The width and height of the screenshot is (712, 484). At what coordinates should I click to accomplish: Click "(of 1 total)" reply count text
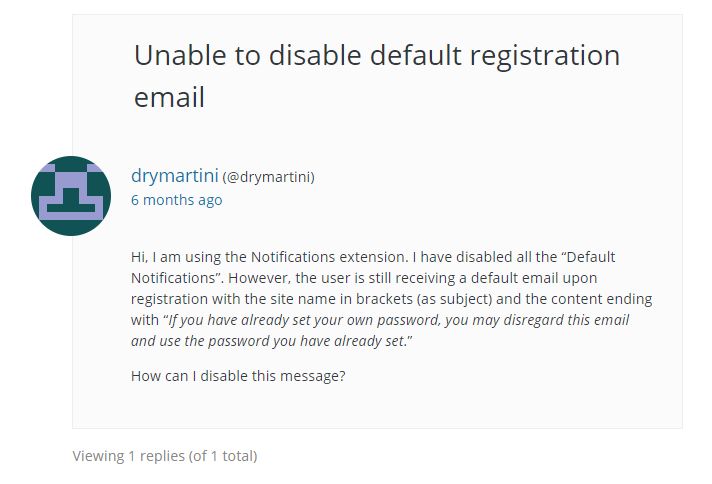223,456
